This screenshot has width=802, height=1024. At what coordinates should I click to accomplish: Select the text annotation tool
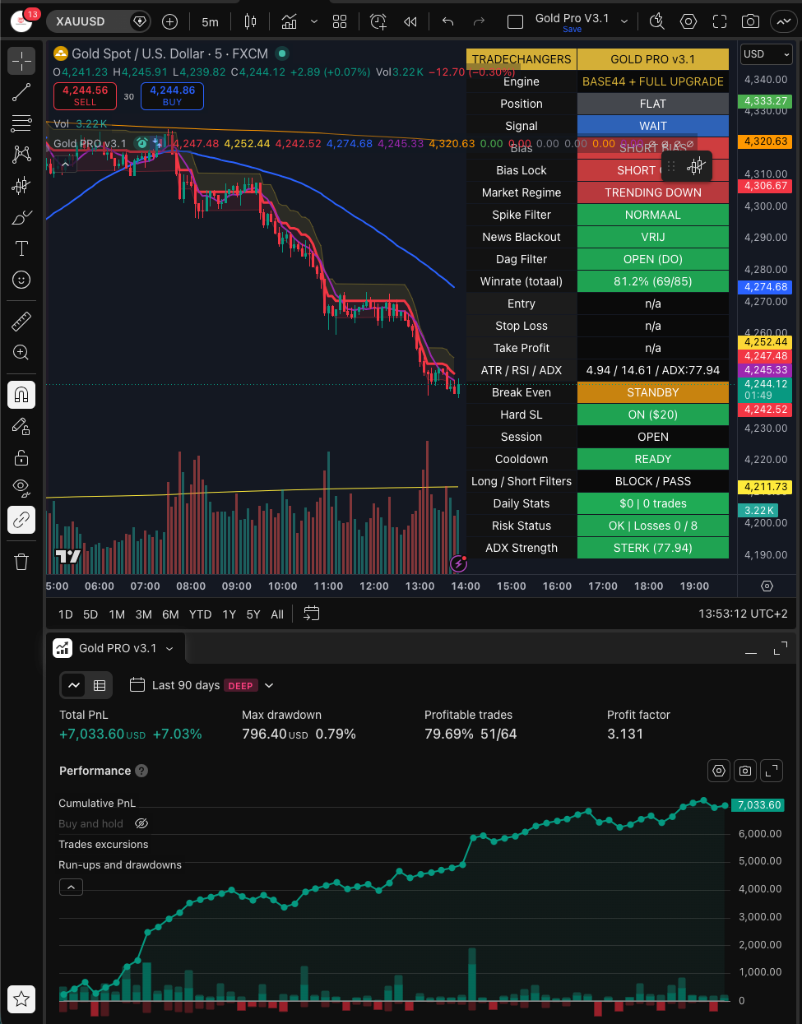click(x=22, y=248)
